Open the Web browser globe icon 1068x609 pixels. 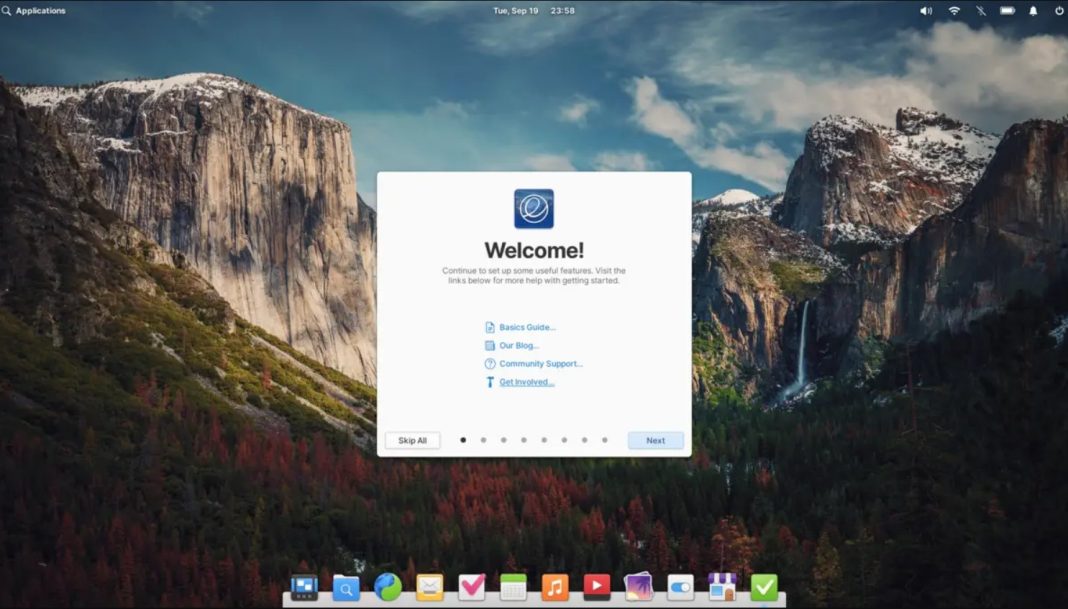tap(388, 587)
